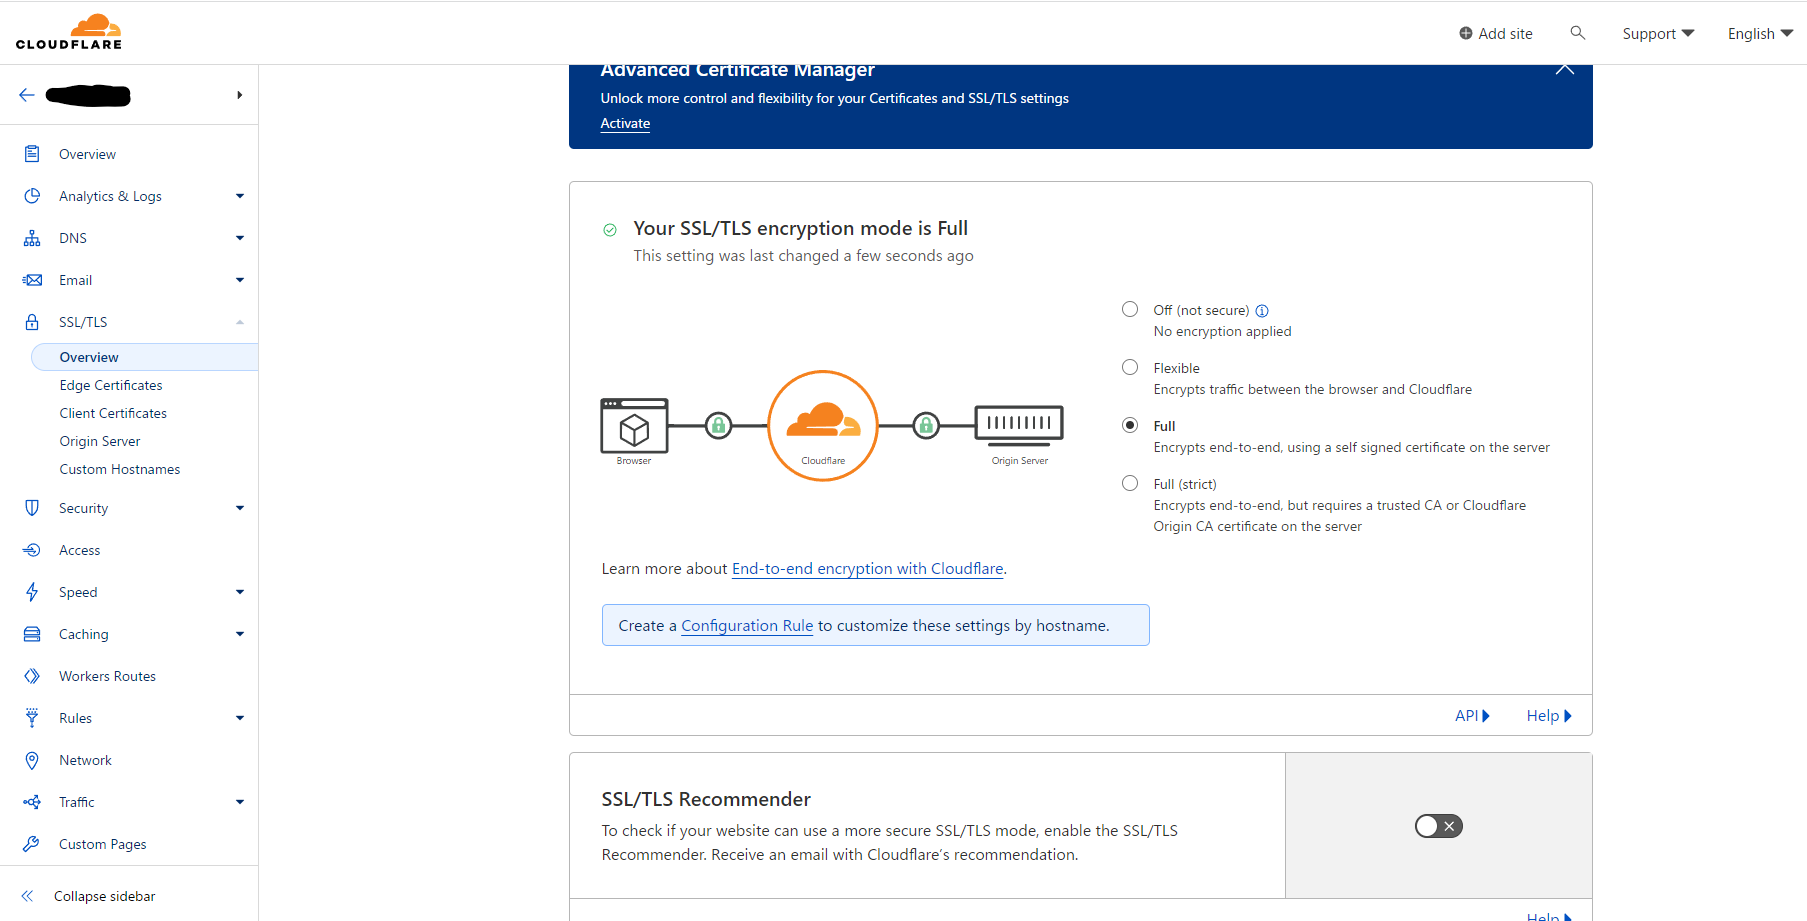1807x921 pixels.
Task: Open Origin Server in the sidebar
Action: pos(100,441)
